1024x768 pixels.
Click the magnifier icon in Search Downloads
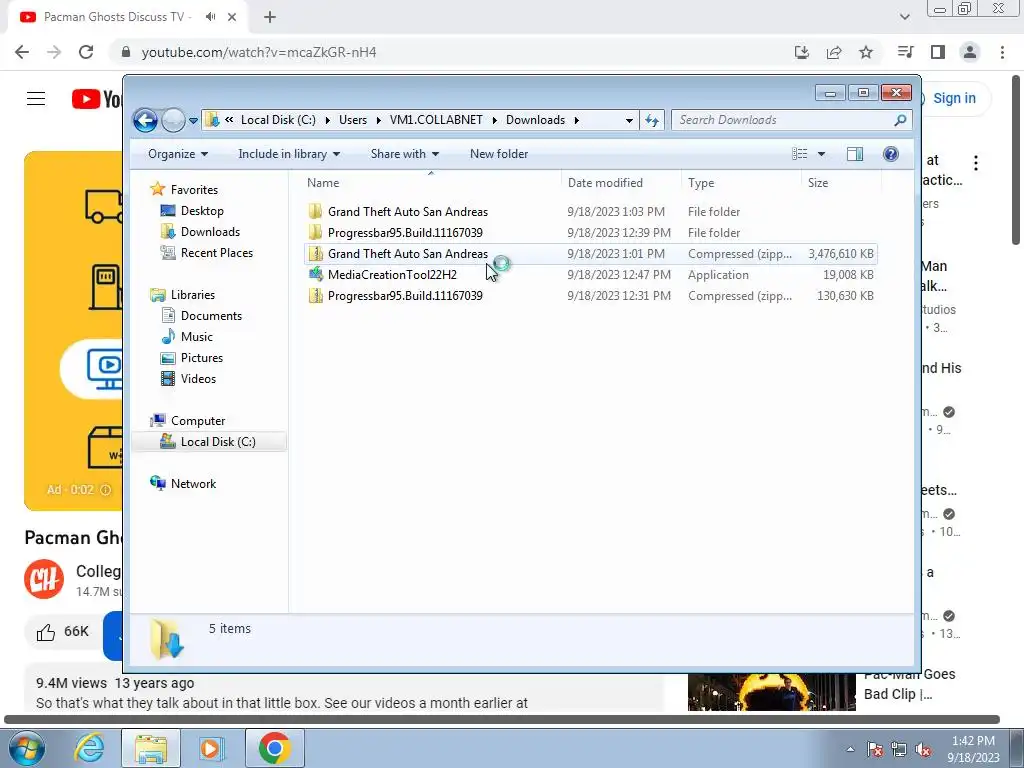click(x=900, y=120)
